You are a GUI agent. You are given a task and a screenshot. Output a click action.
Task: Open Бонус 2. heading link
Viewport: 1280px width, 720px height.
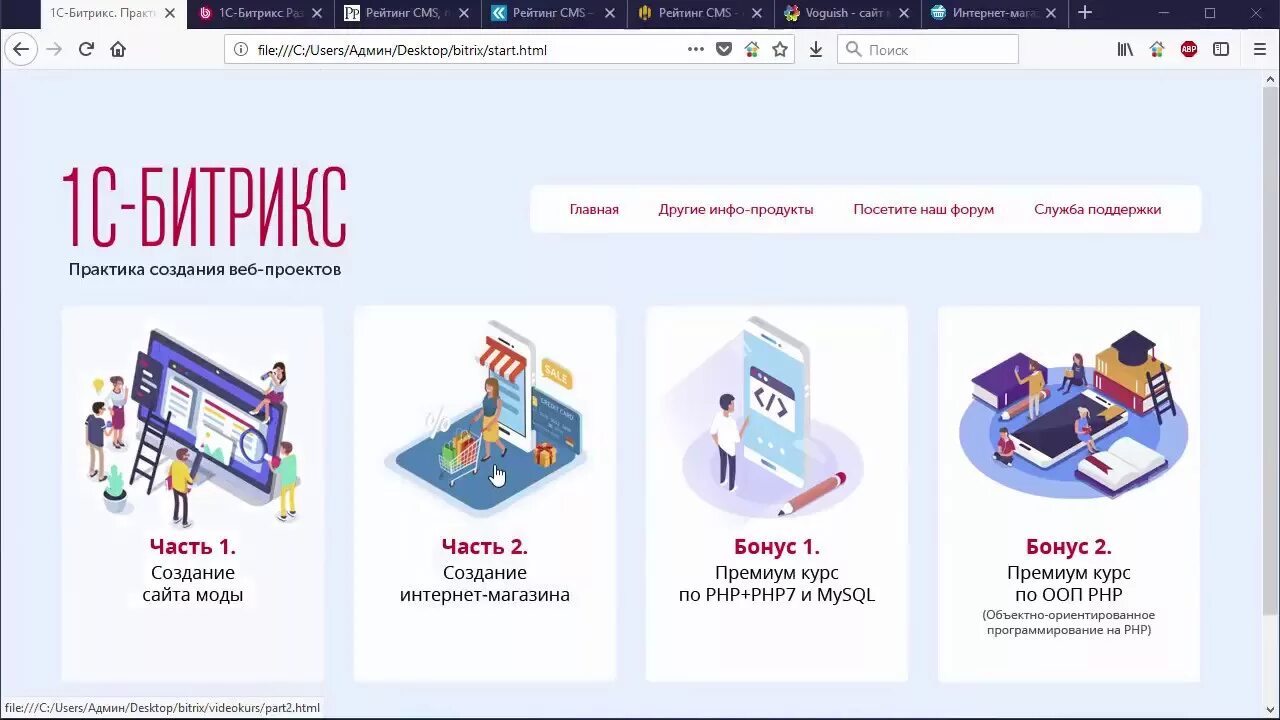[1069, 547]
